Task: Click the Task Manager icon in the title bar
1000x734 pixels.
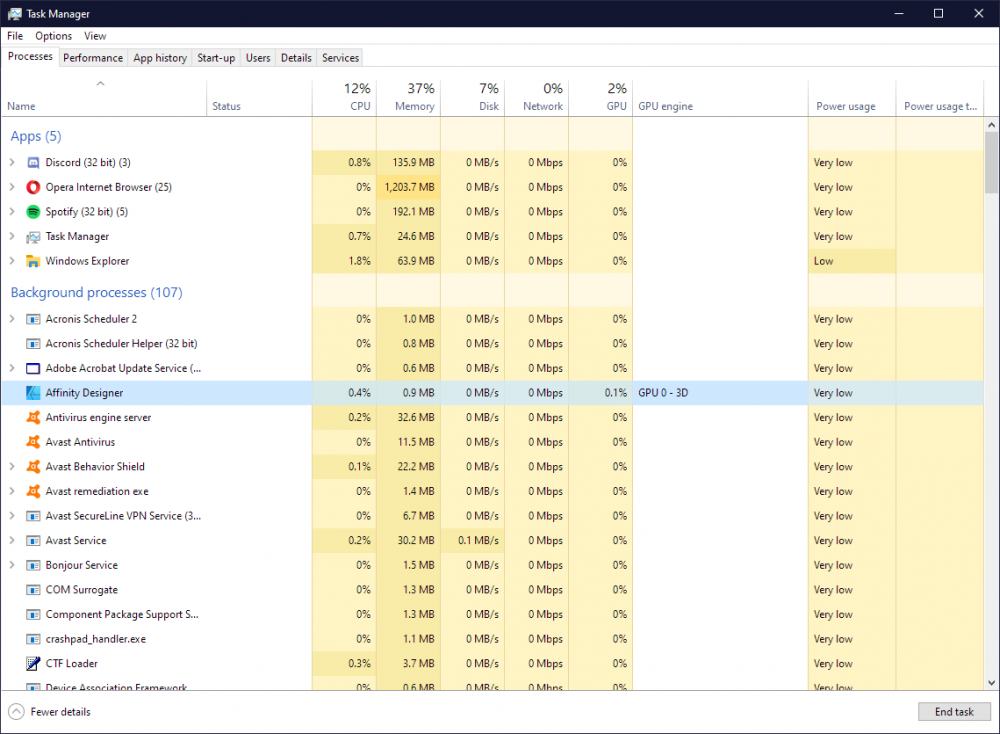Action: (12, 13)
